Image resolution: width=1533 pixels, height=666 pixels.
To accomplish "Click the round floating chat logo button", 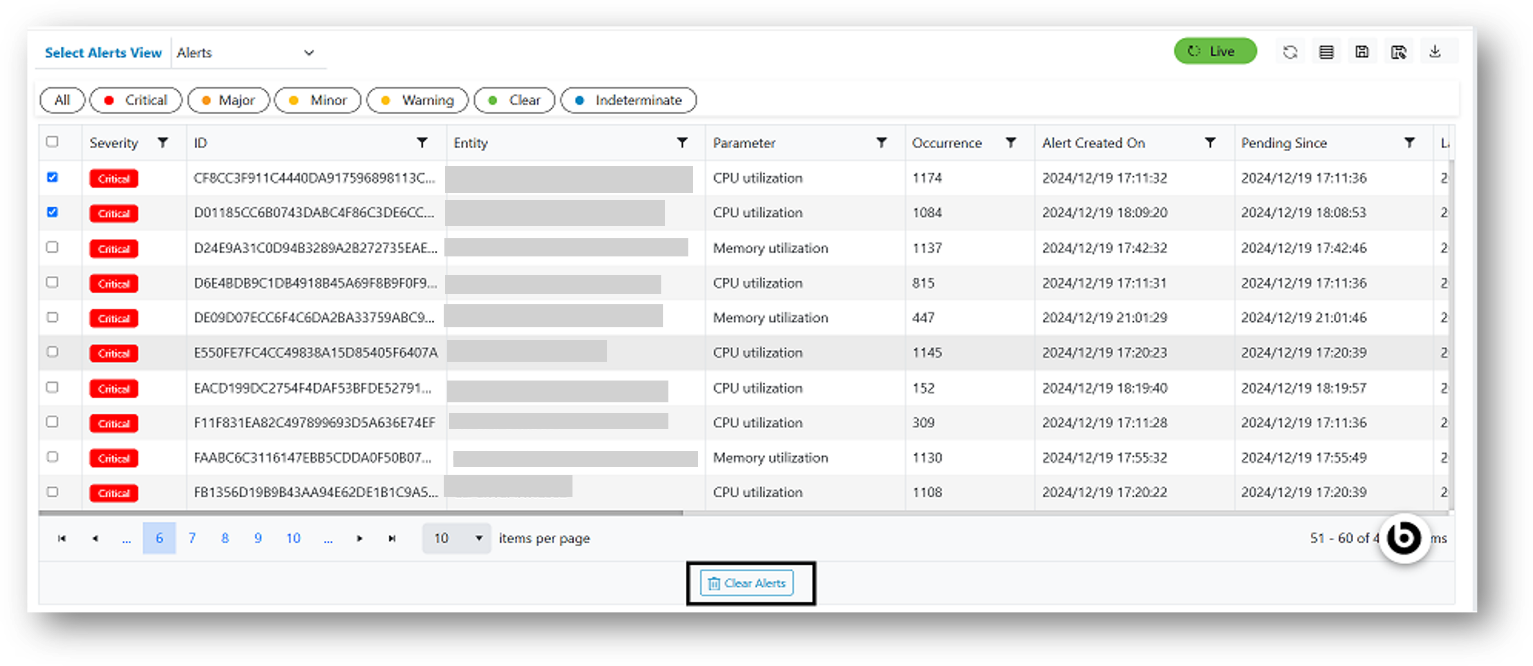I will [x=1404, y=539].
